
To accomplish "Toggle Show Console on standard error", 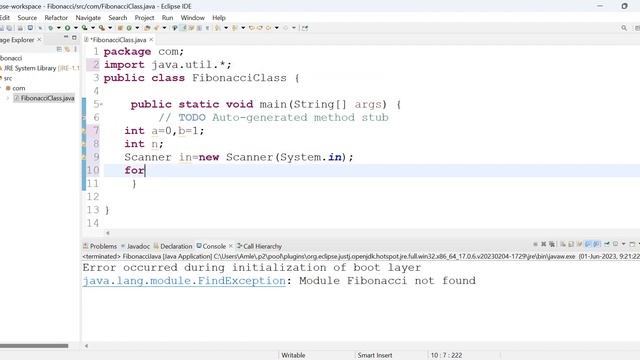I will click(x=597, y=244).
